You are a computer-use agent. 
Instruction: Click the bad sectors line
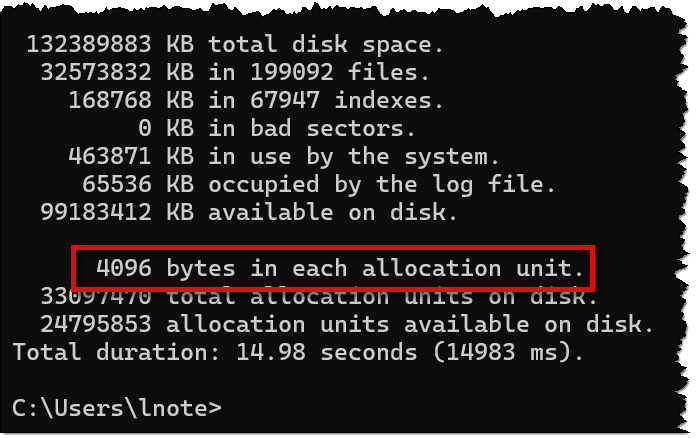[x=277, y=128]
